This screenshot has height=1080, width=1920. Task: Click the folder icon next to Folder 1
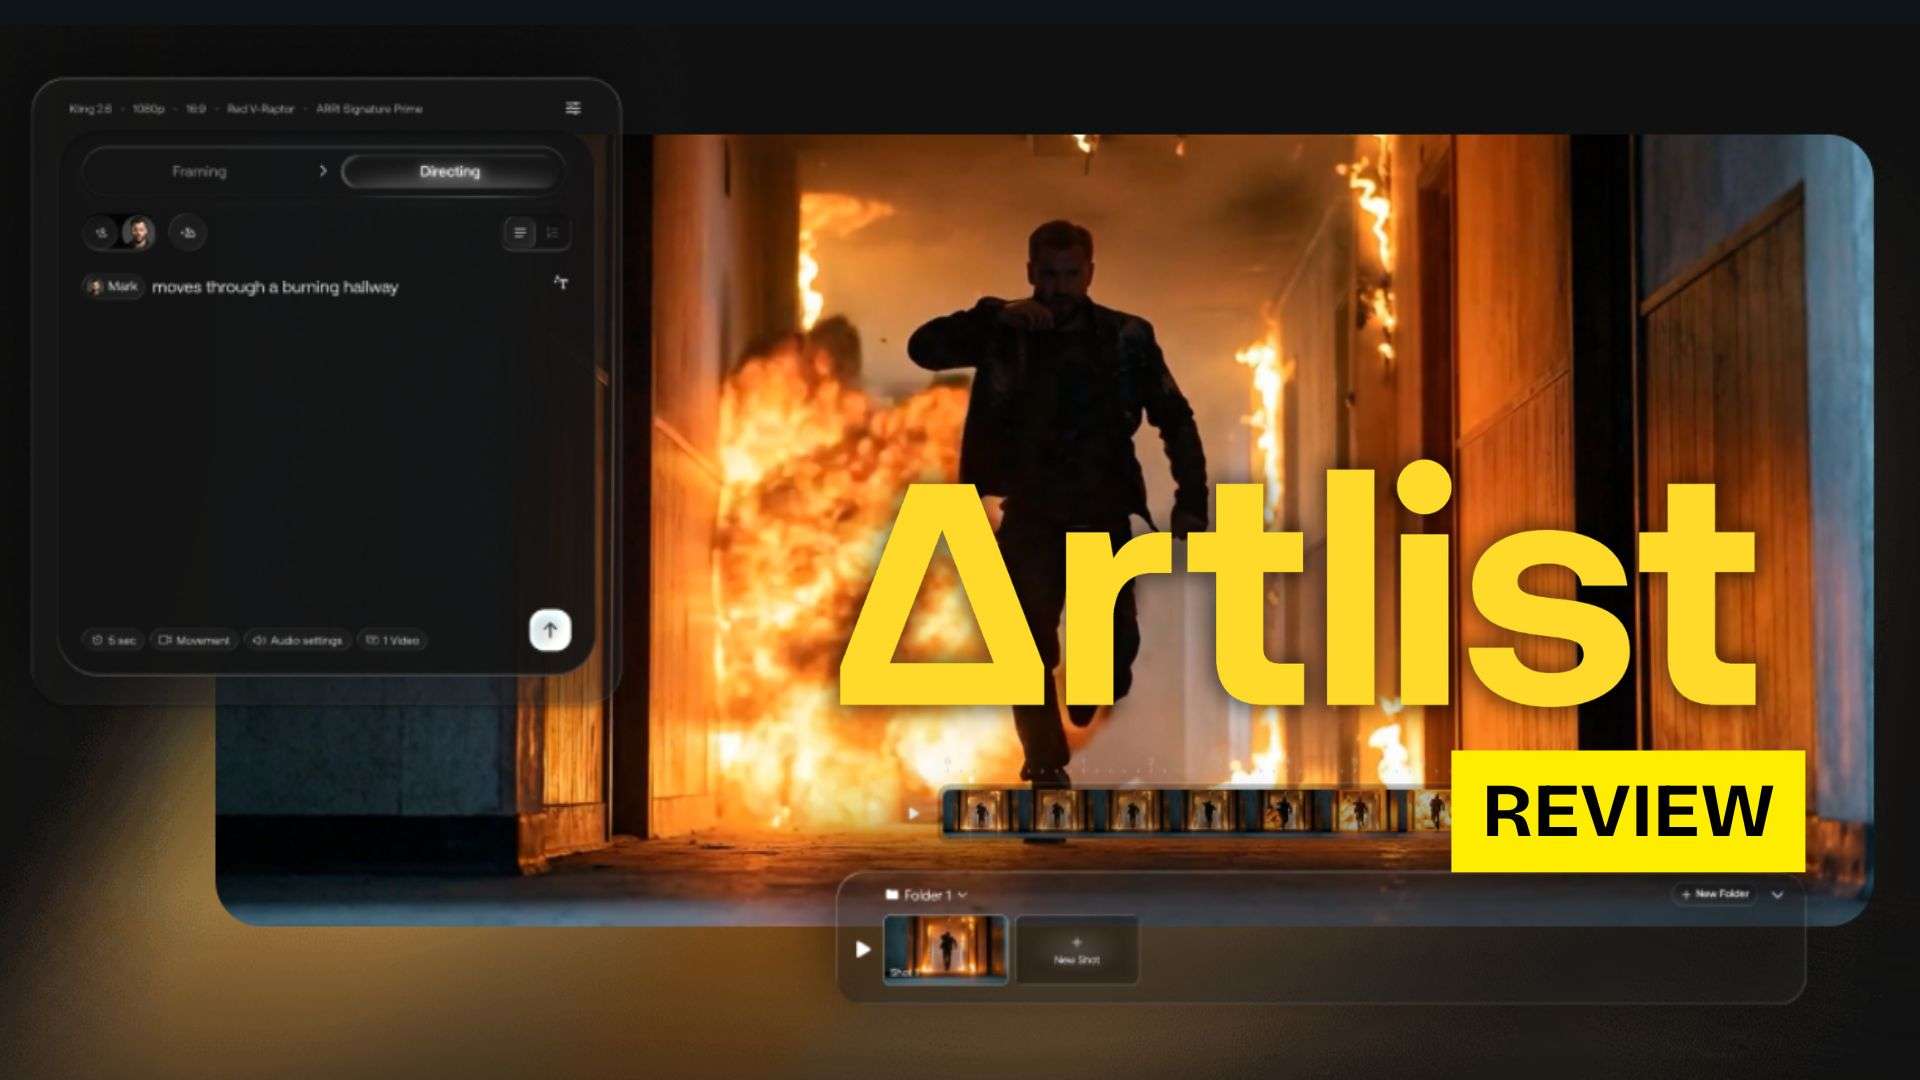pos(892,895)
